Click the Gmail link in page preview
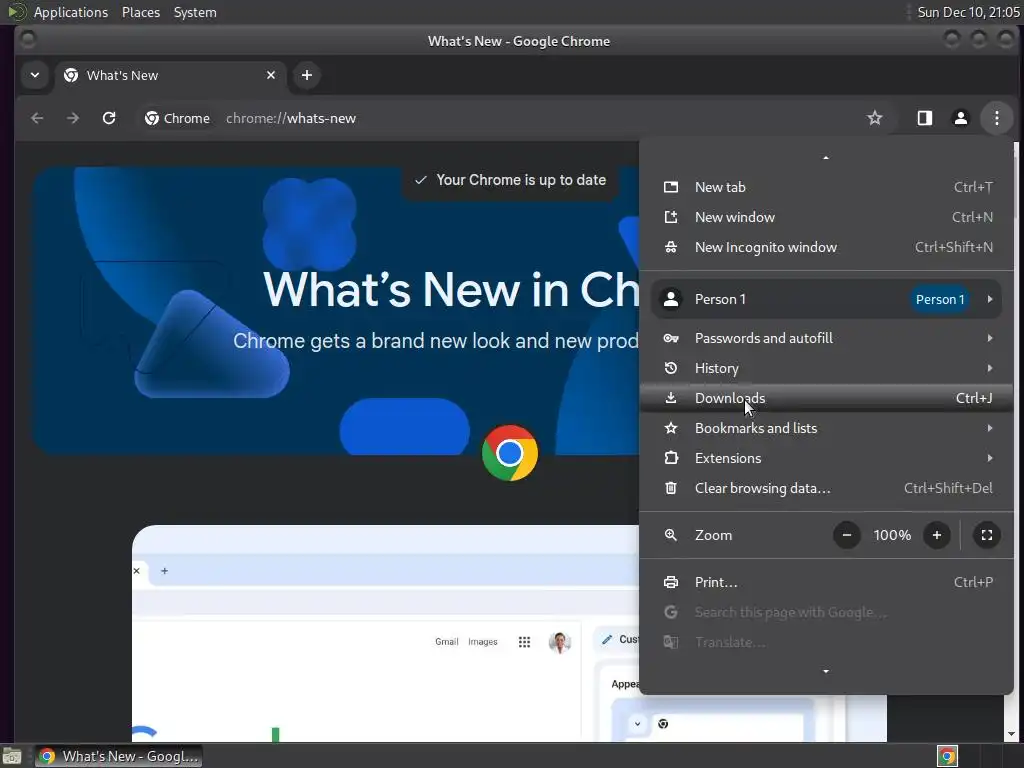 click(447, 642)
